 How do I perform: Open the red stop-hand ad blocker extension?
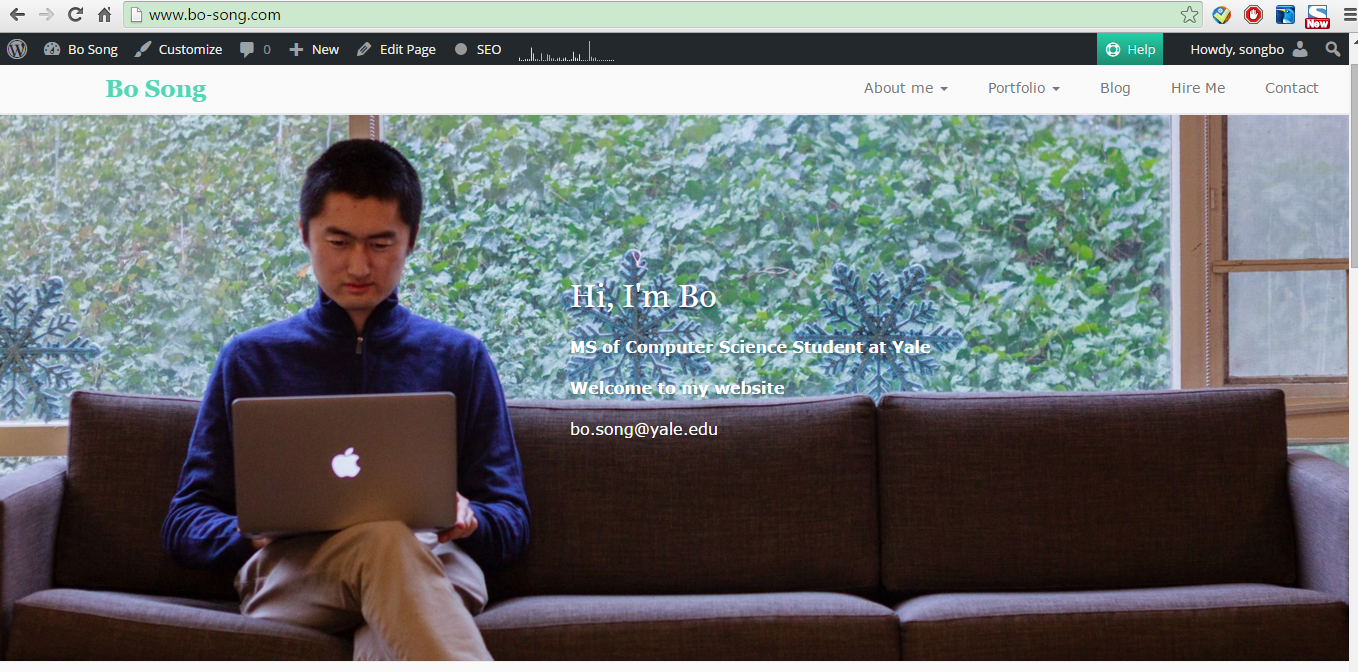[x=1253, y=15]
